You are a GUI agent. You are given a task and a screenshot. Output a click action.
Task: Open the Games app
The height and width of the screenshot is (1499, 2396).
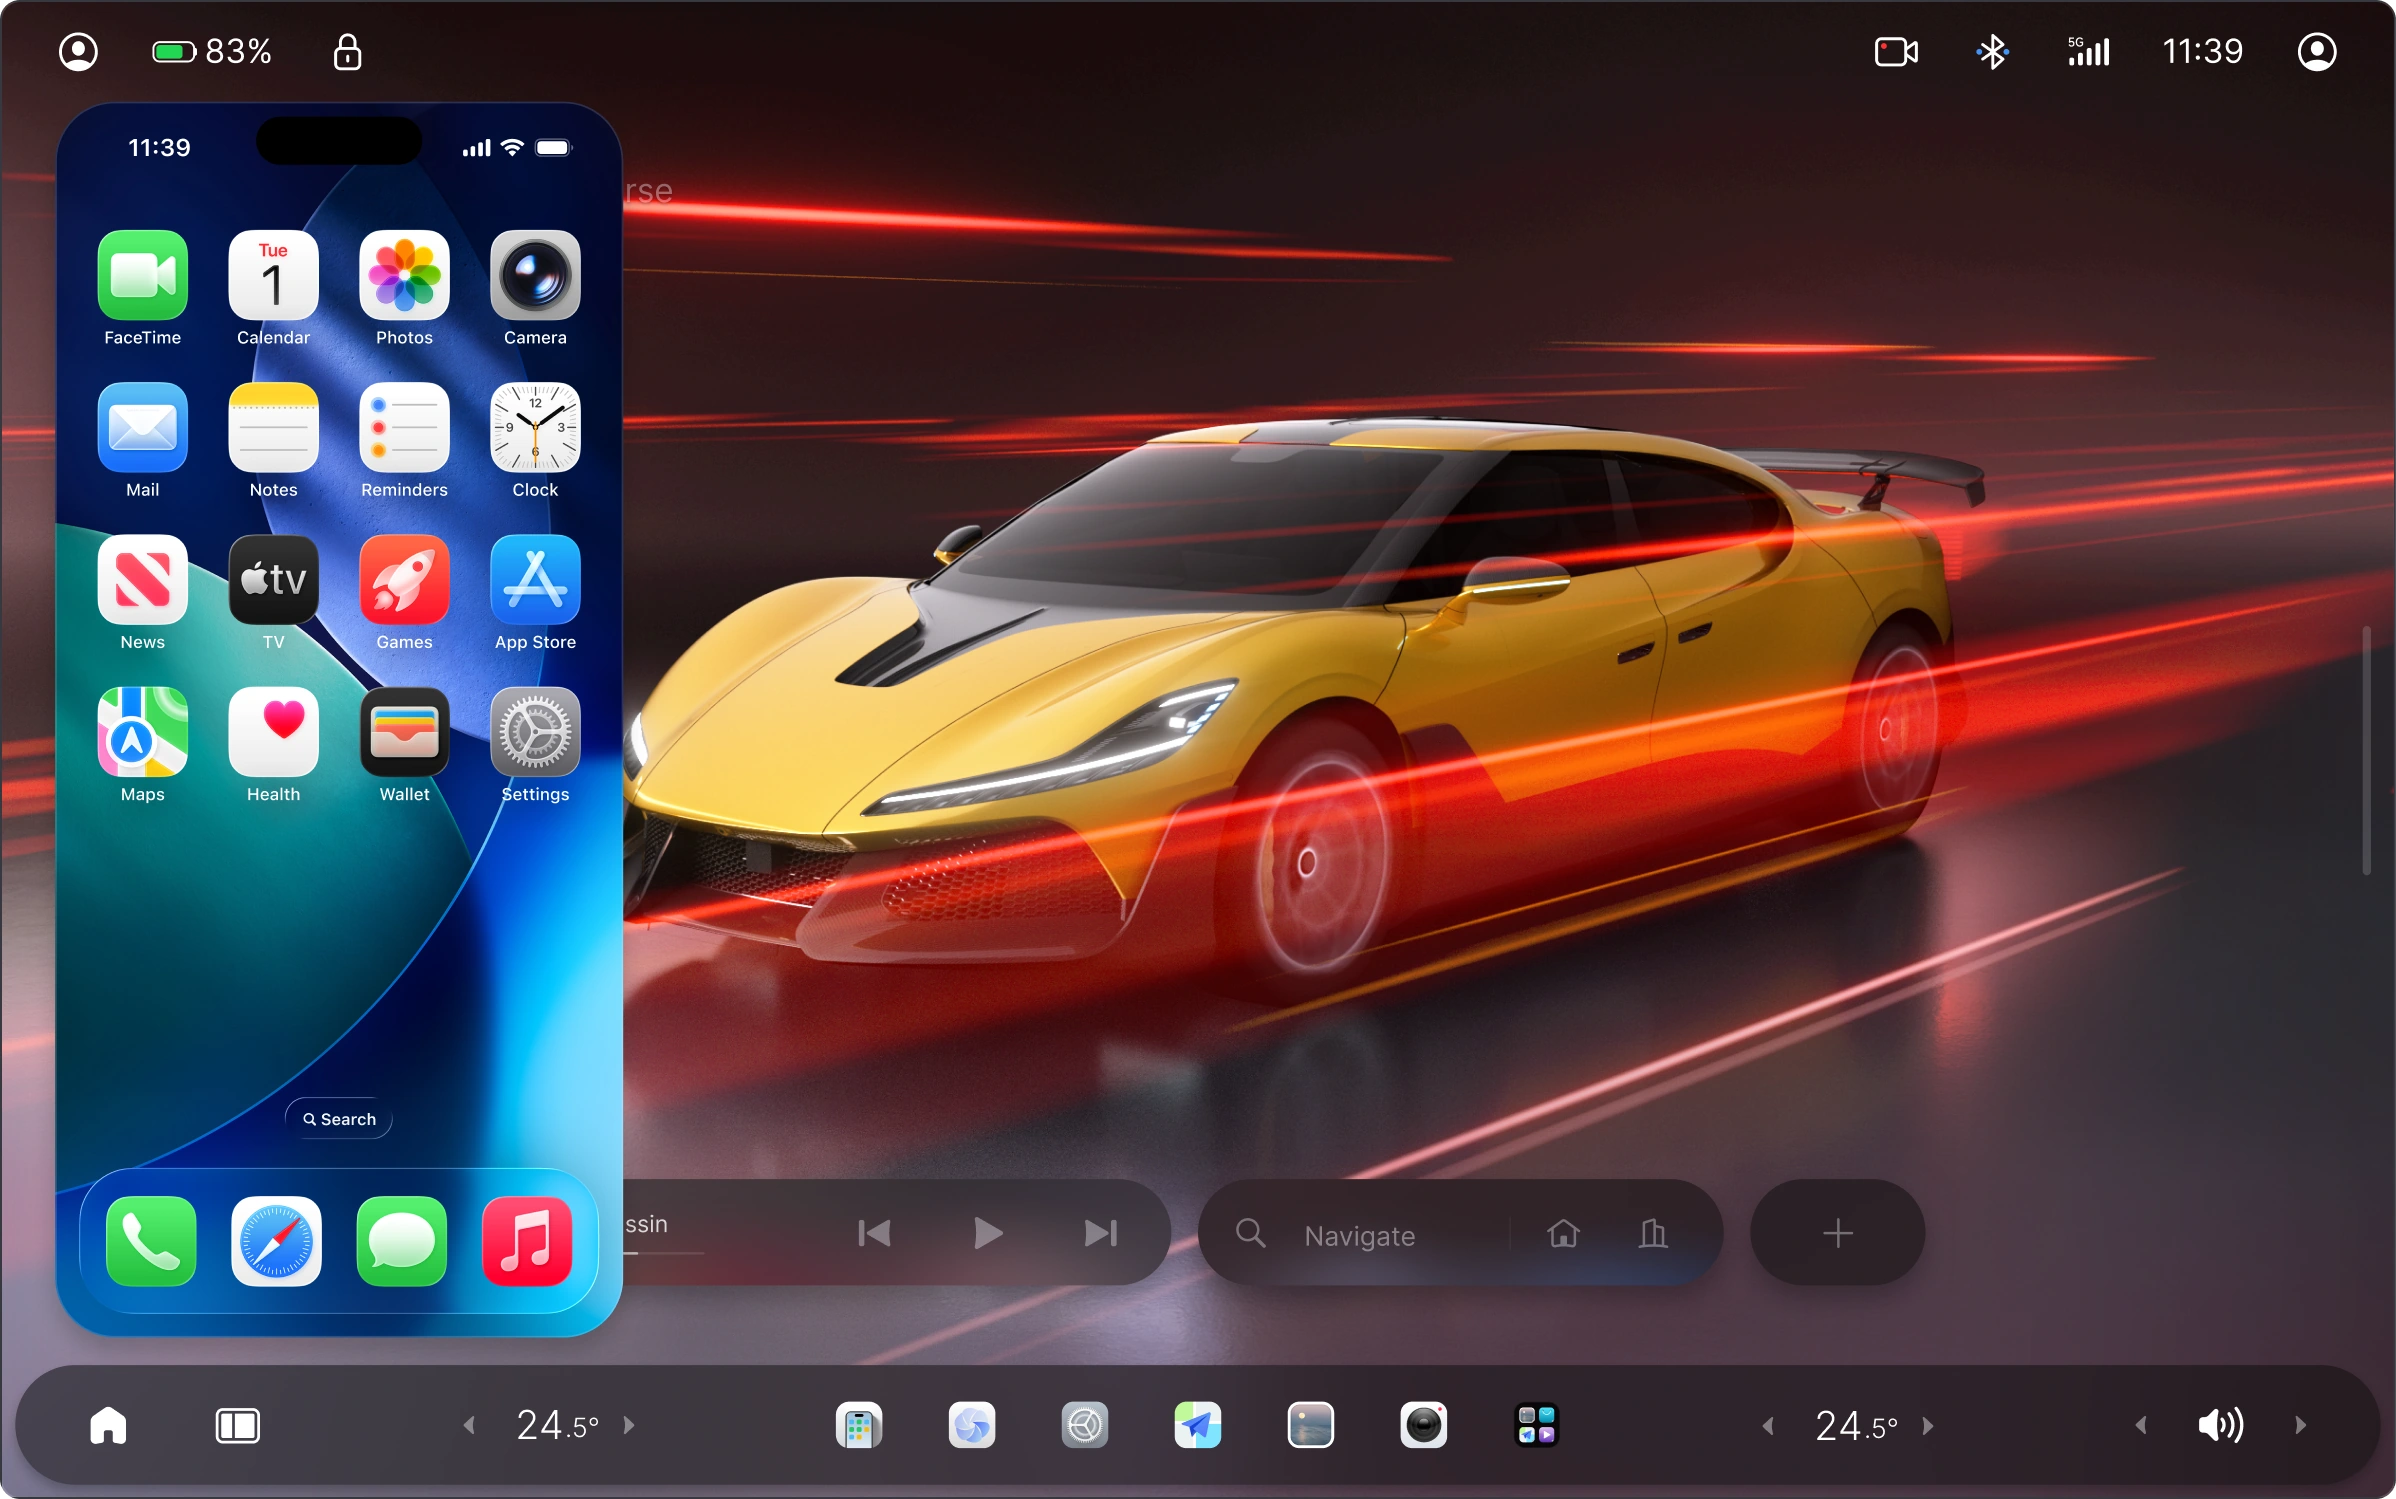tap(404, 579)
